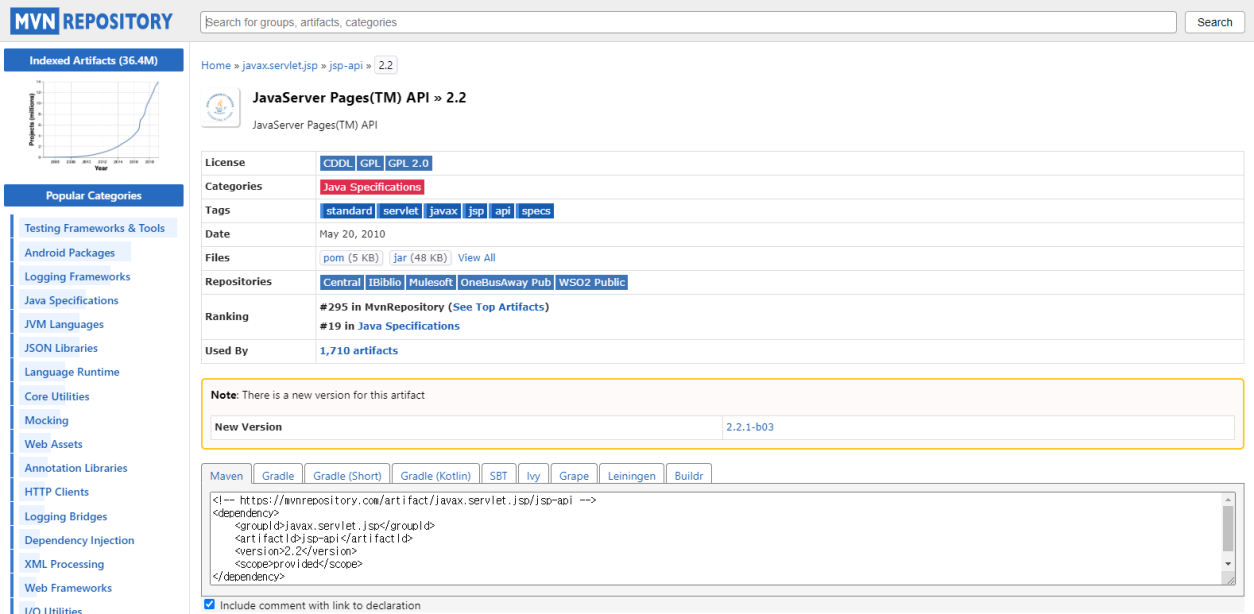
Task: Open XML Processing category
Action: point(64,565)
